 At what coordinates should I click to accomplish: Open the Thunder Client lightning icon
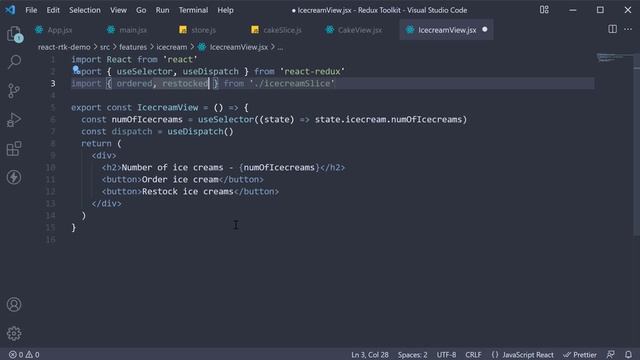pyautogui.click(x=14, y=177)
